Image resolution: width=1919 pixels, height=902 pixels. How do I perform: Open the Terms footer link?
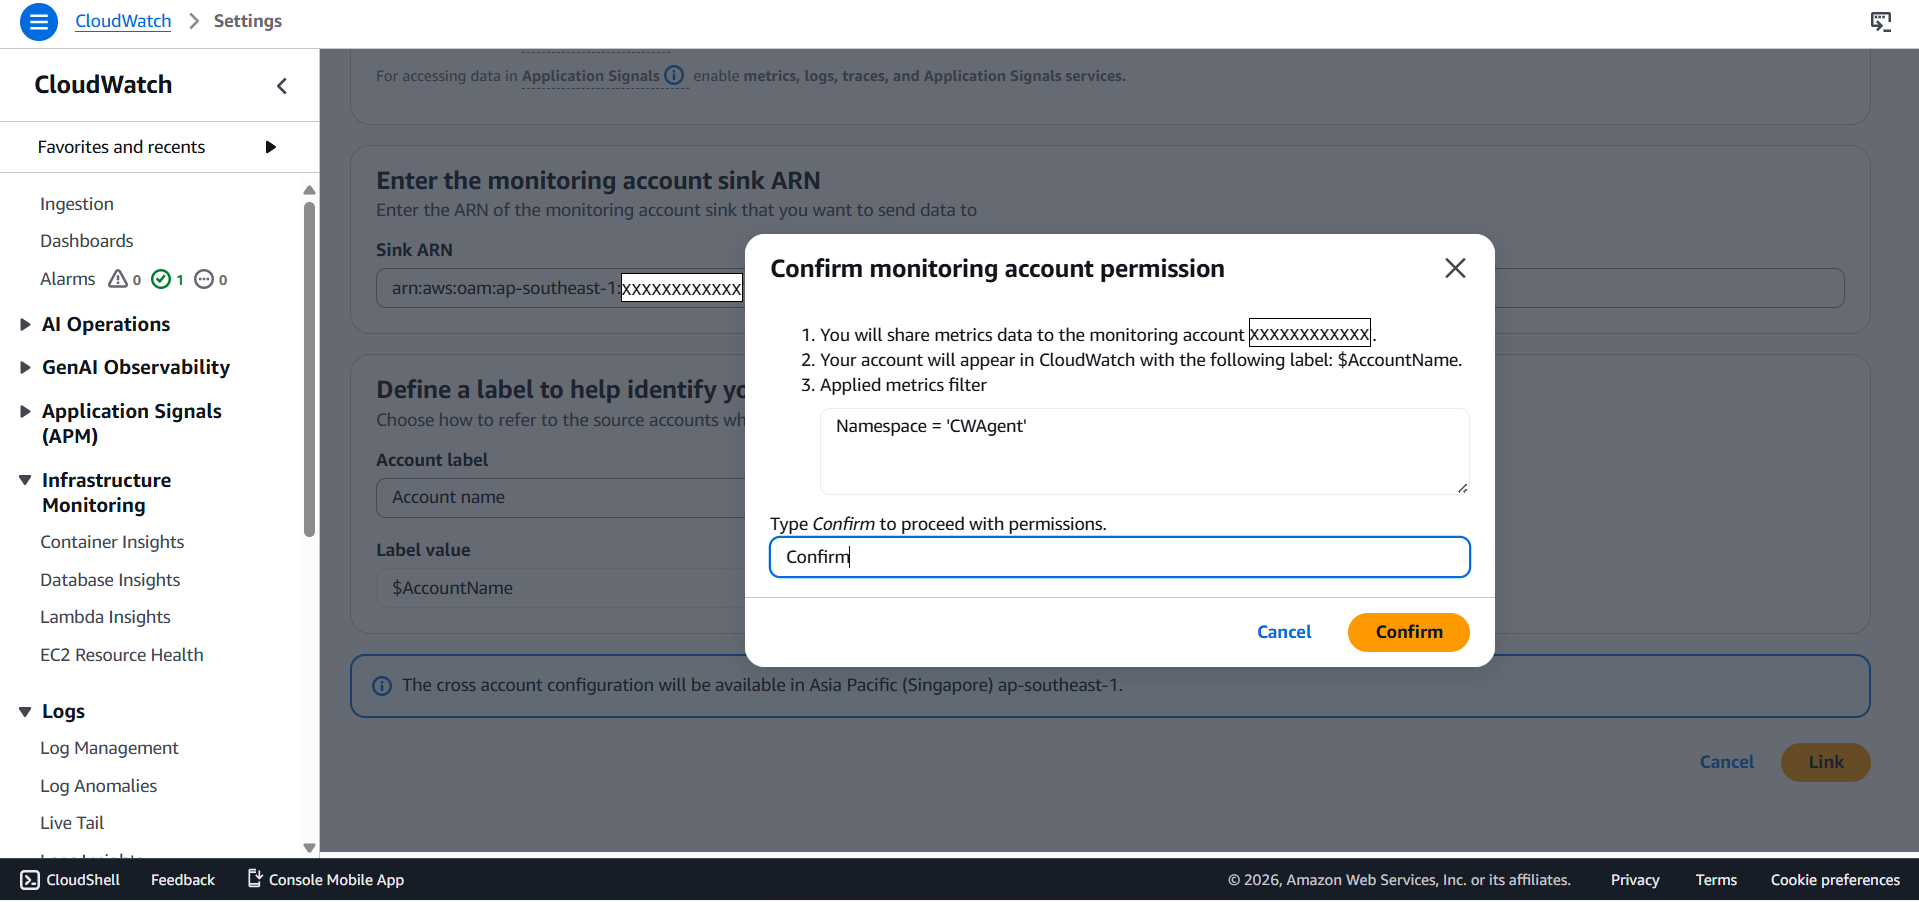pos(1716,880)
